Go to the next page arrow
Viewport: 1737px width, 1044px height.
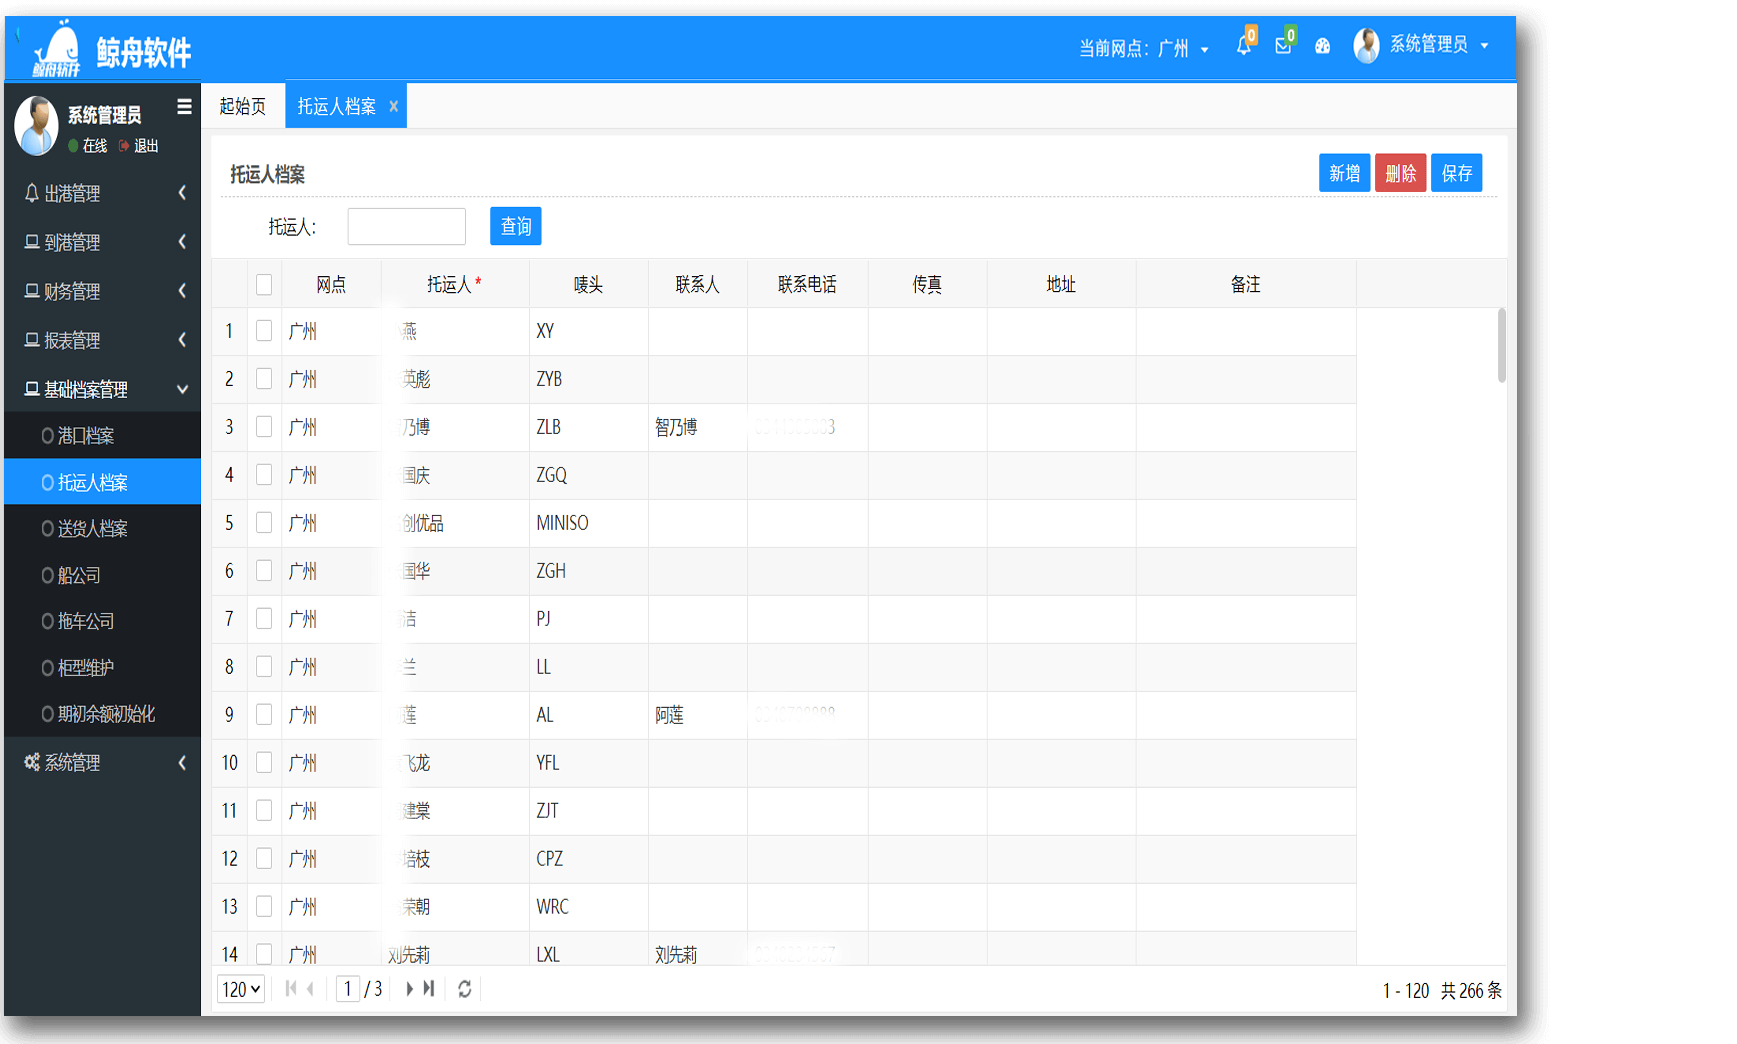(409, 989)
